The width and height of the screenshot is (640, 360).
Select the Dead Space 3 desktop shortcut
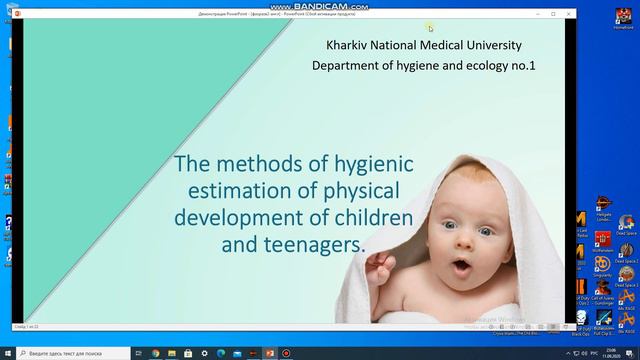pos(626,276)
